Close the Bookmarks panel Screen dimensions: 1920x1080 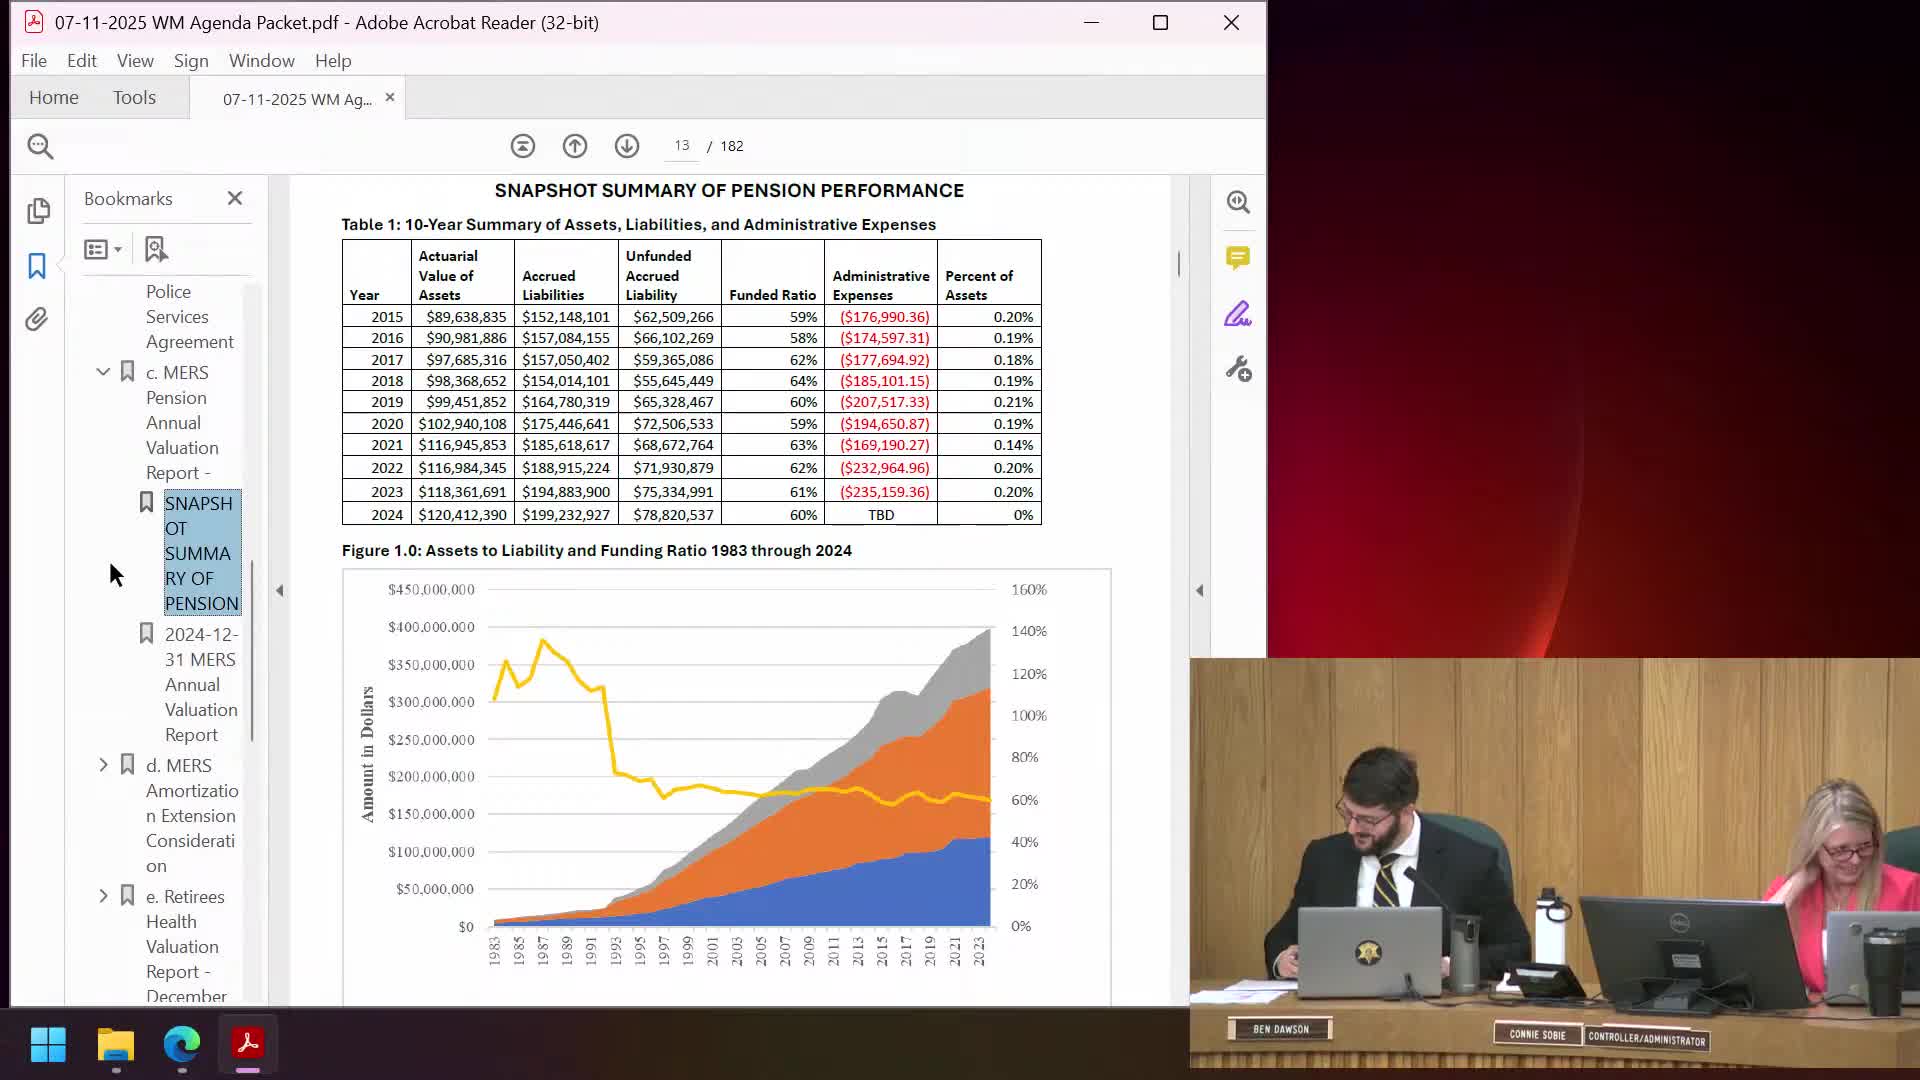[235, 199]
